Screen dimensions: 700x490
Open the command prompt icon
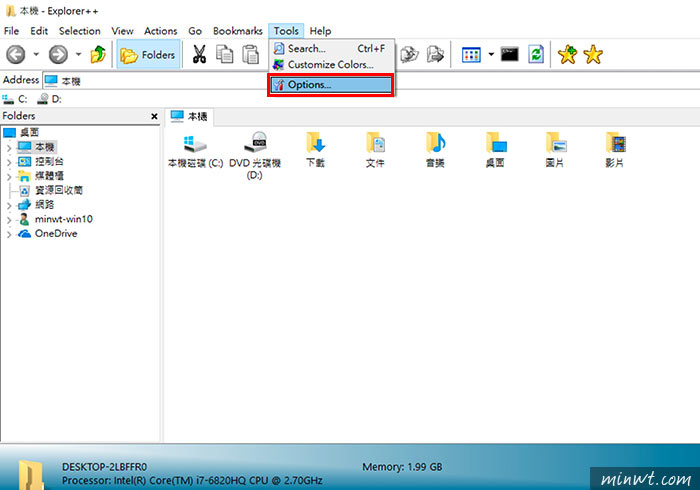point(509,54)
